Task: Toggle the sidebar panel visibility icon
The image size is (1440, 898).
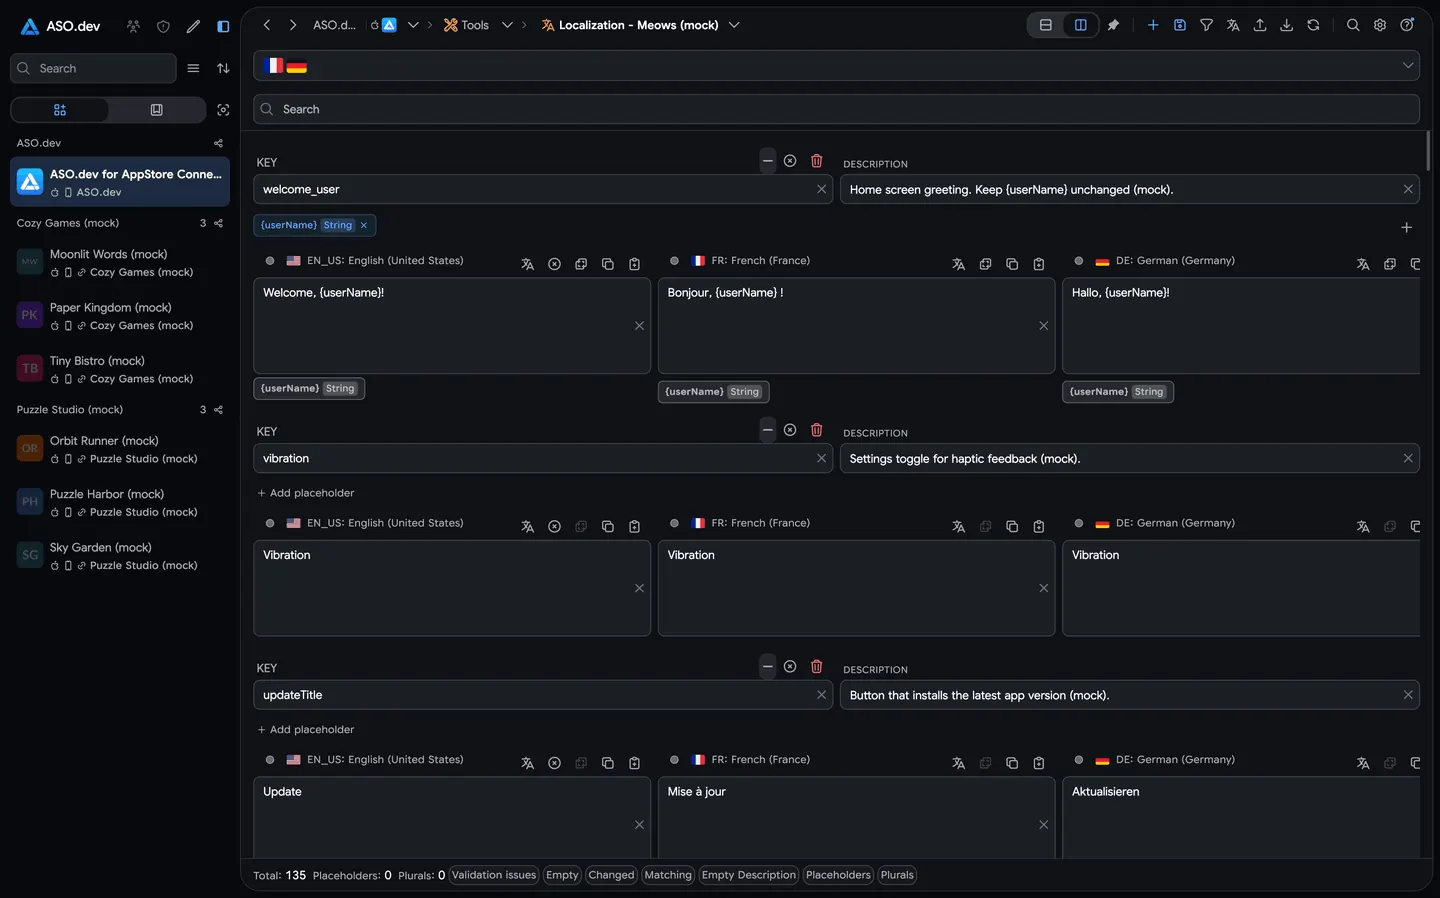Action: click(223, 27)
